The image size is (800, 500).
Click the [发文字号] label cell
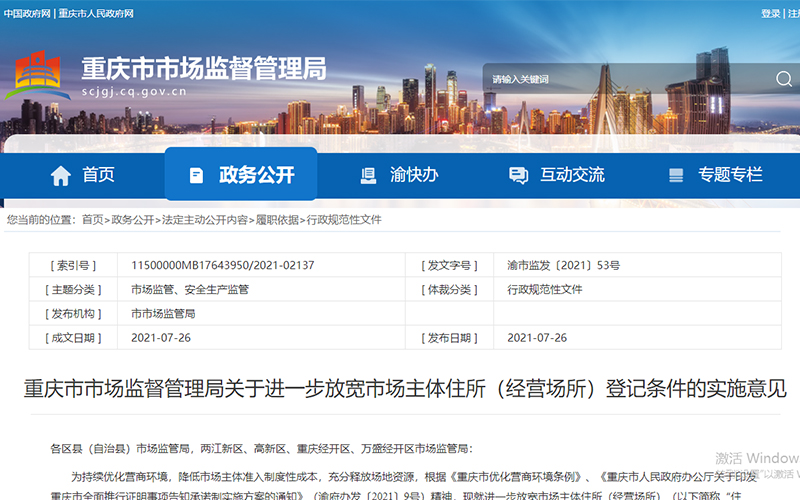pos(449,265)
